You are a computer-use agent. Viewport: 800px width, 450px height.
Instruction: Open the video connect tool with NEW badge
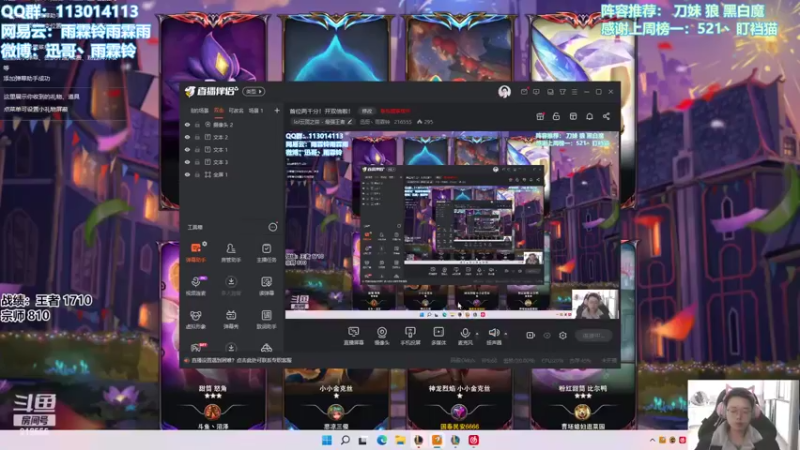pyautogui.click(x=196, y=286)
